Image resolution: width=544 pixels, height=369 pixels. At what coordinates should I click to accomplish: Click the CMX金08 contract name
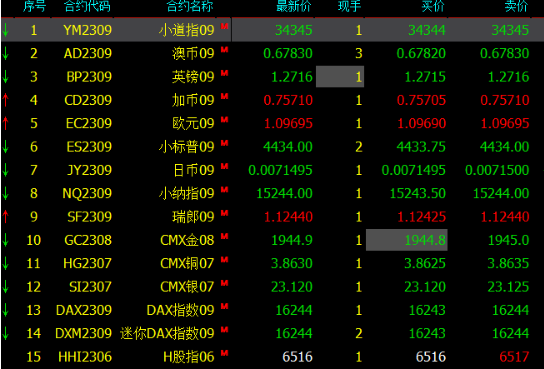tap(187, 240)
